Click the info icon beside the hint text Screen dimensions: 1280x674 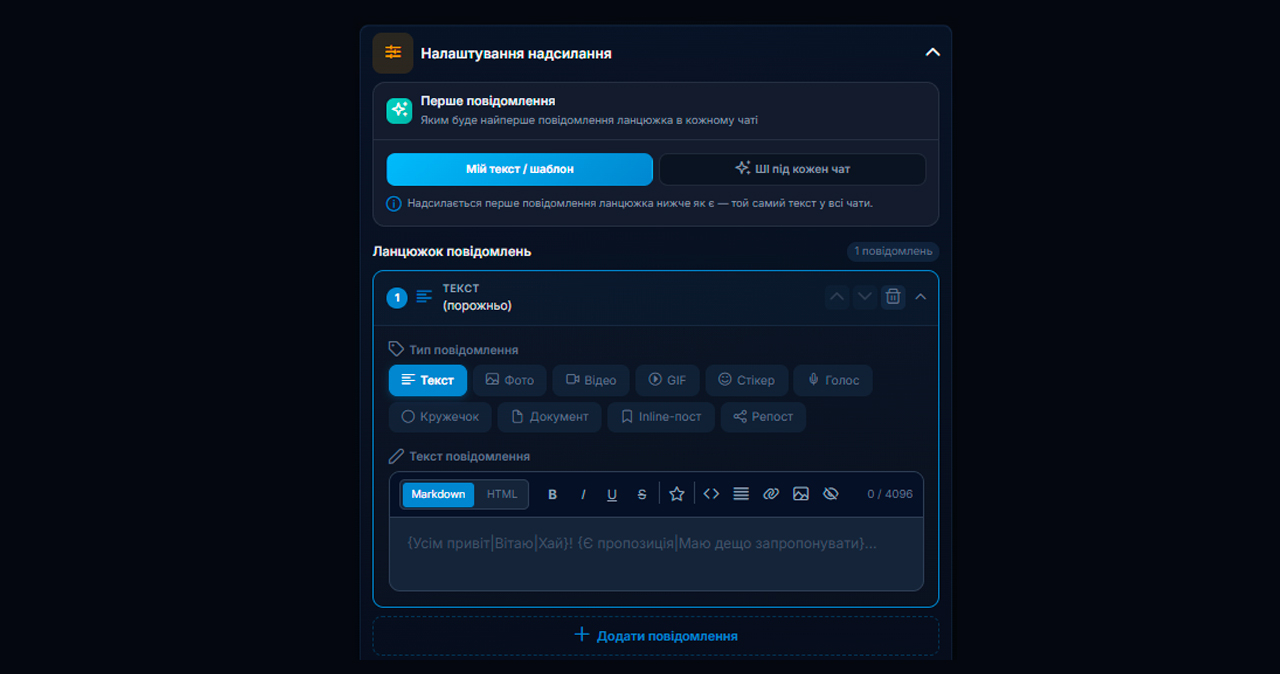click(394, 204)
